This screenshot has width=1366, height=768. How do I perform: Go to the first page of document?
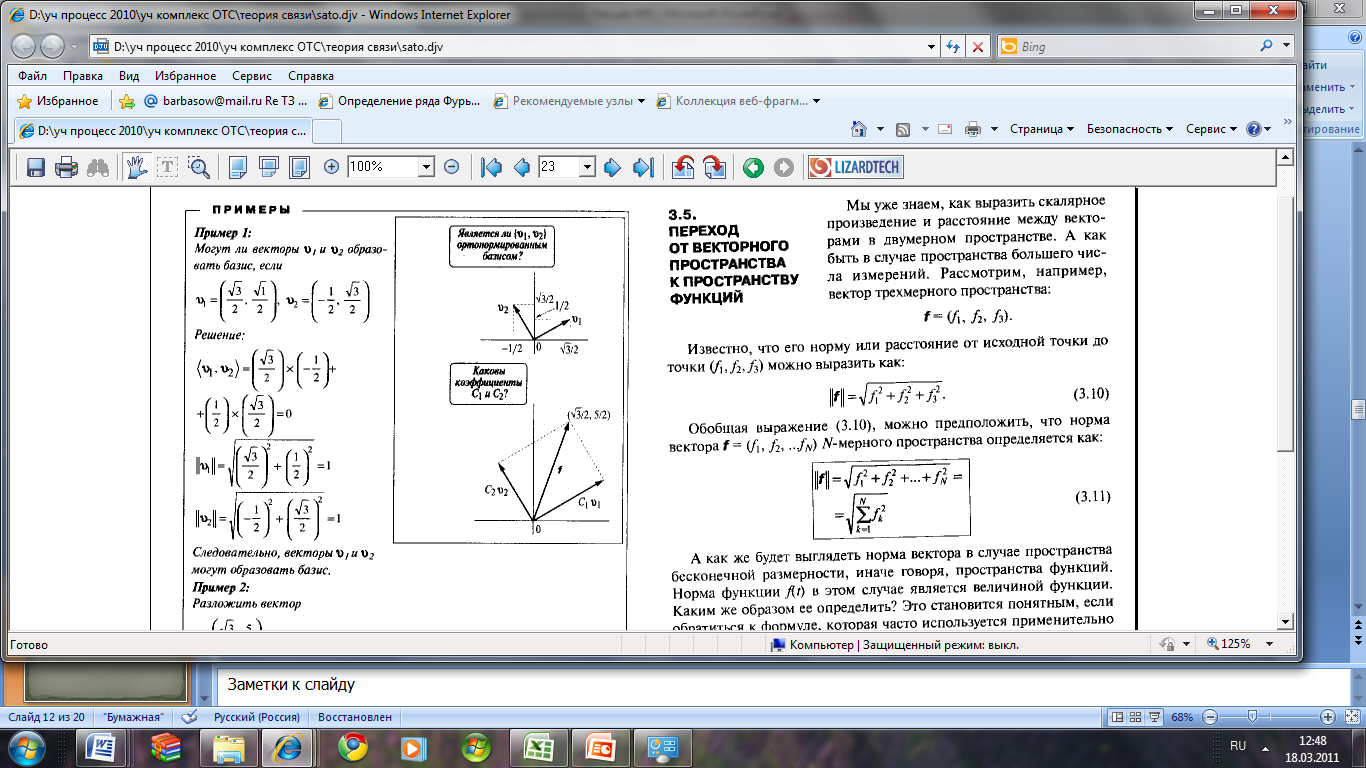[491, 167]
